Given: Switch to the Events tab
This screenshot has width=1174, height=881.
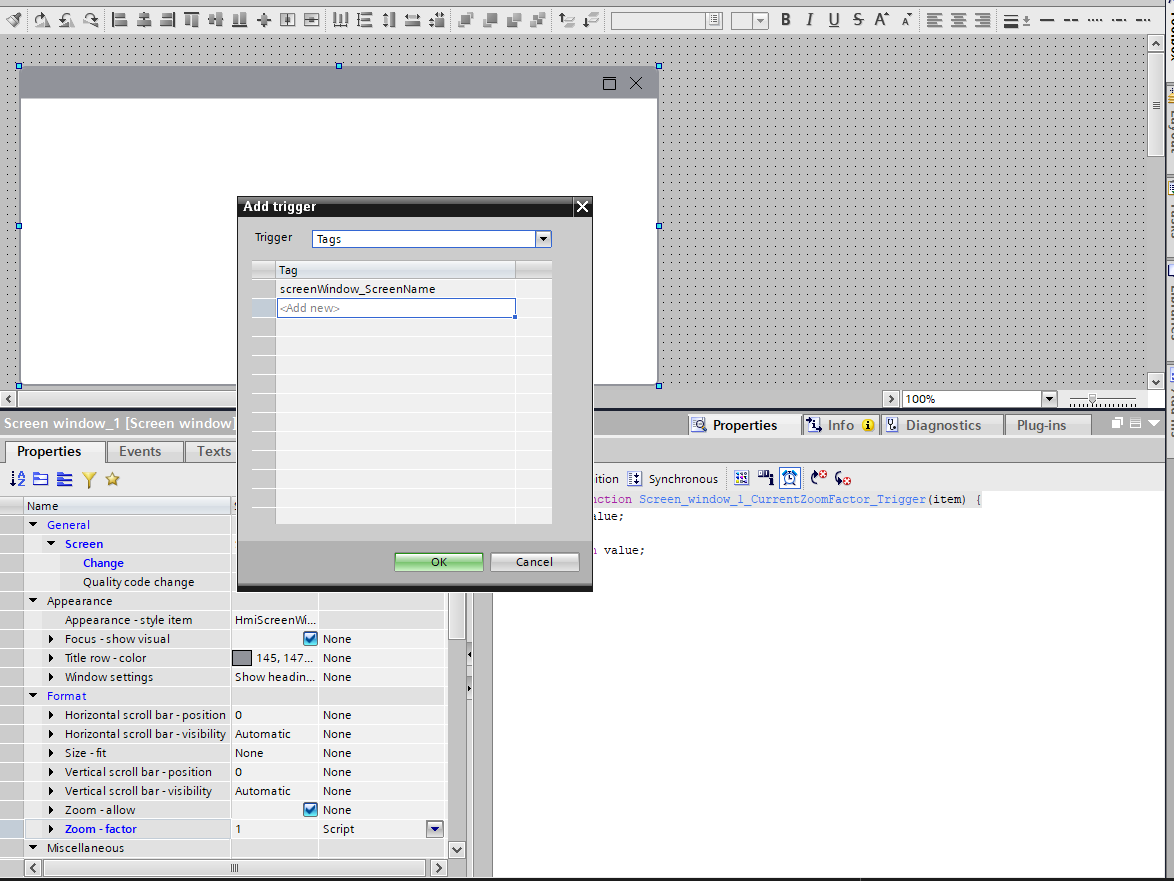Looking at the screenshot, I should pos(140,451).
